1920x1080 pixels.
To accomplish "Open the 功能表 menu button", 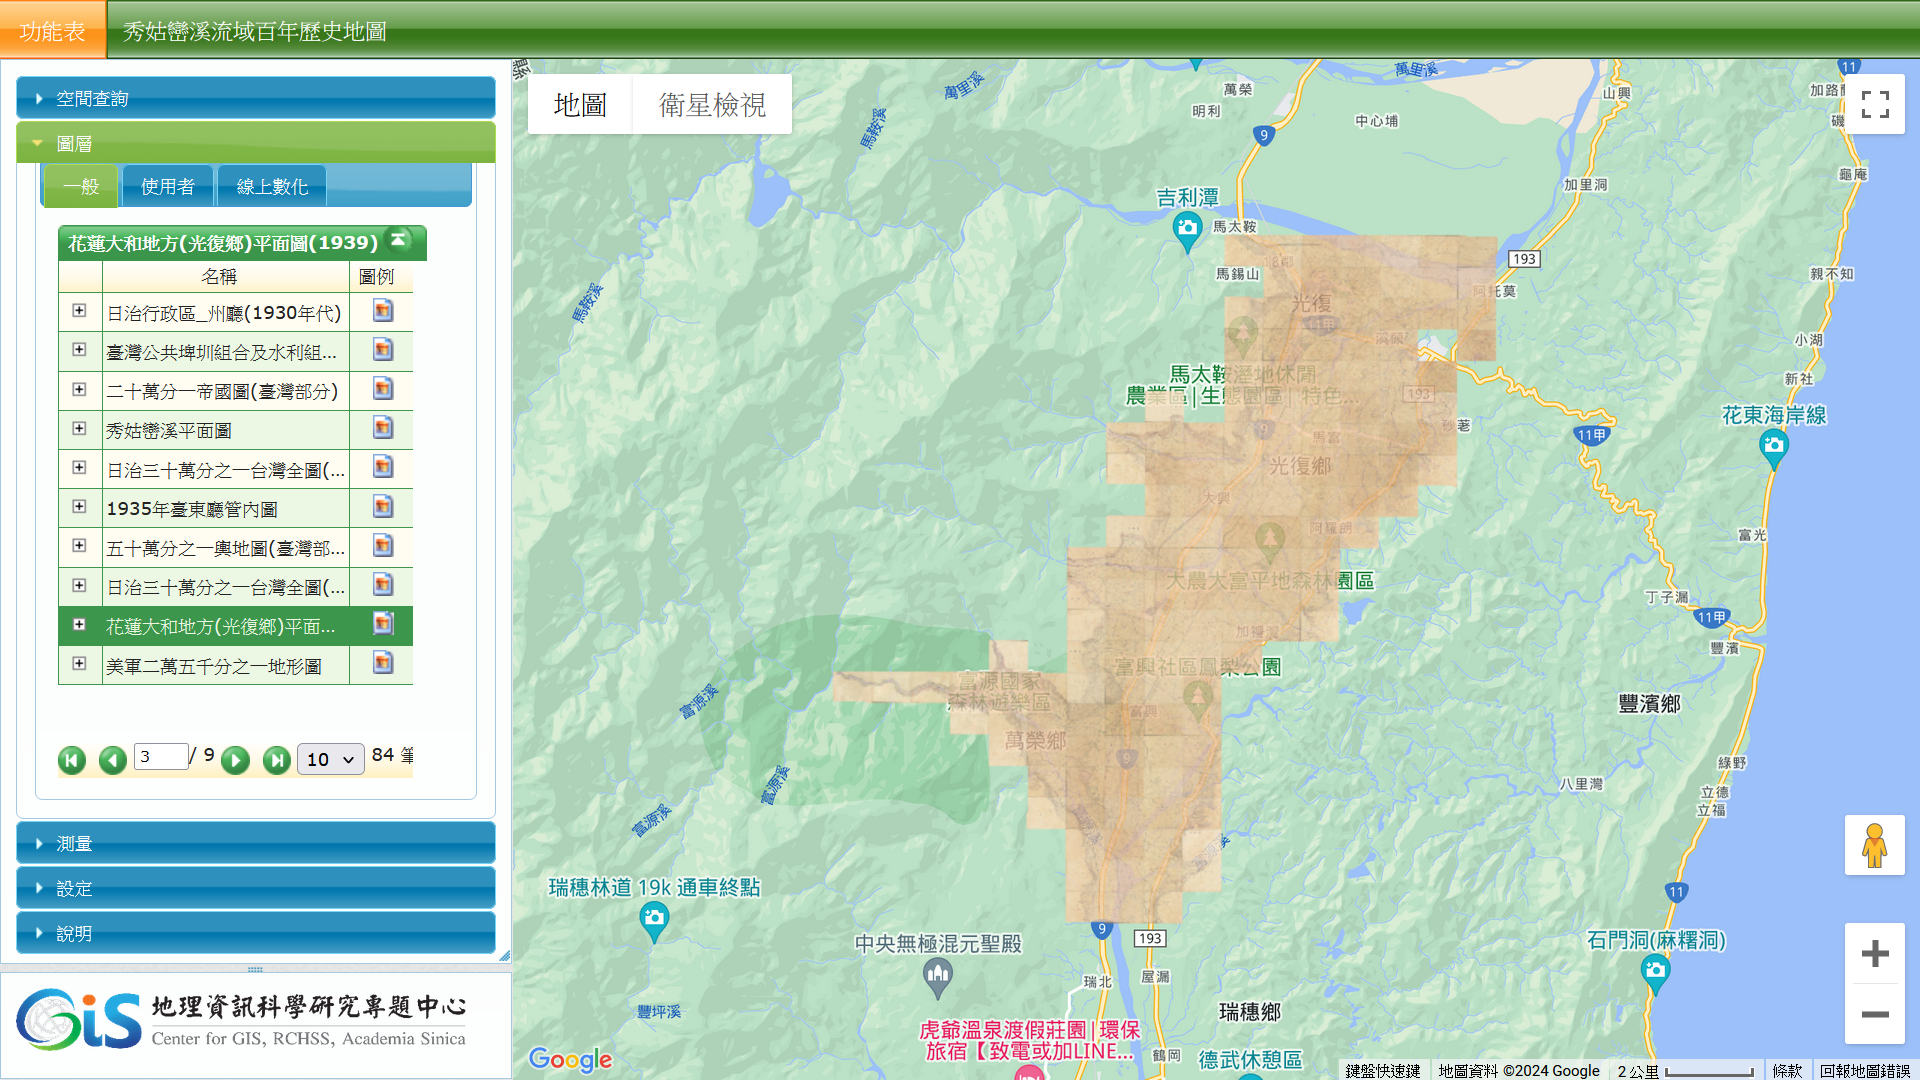I will (x=52, y=31).
